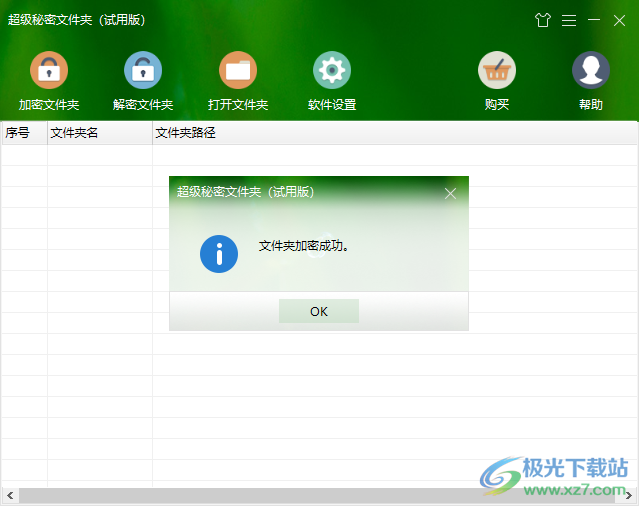Open the 帮助 user icon
This screenshot has height=506, width=639.
point(591,70)
